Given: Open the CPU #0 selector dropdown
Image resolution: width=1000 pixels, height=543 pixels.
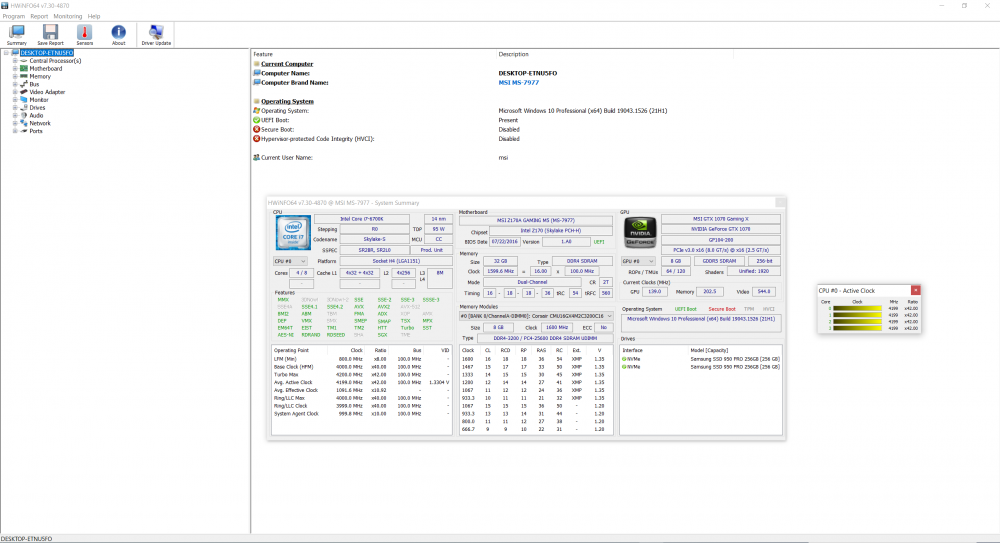Looking at the screenshot, I should [x=290, y=261].
